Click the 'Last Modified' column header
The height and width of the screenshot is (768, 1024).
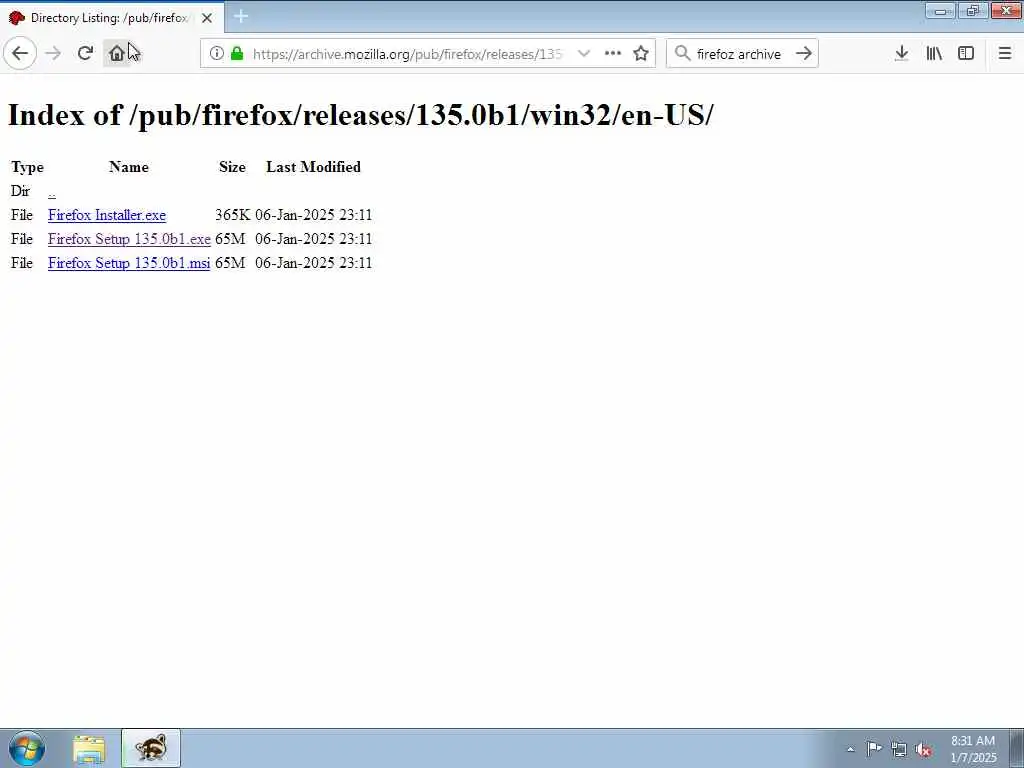coord(313,167)
